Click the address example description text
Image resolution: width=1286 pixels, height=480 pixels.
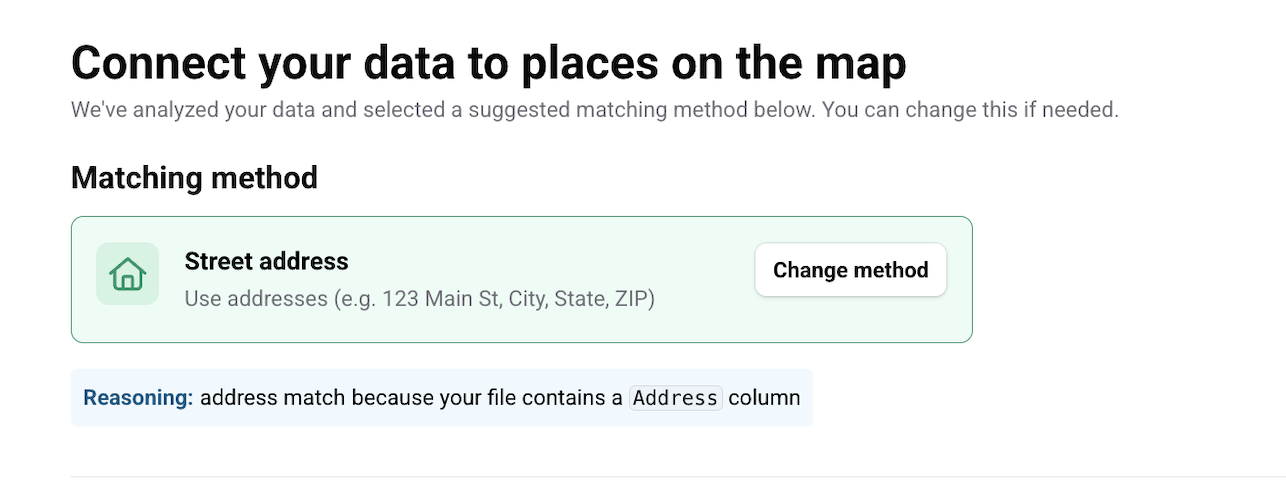tap(419, 298)
